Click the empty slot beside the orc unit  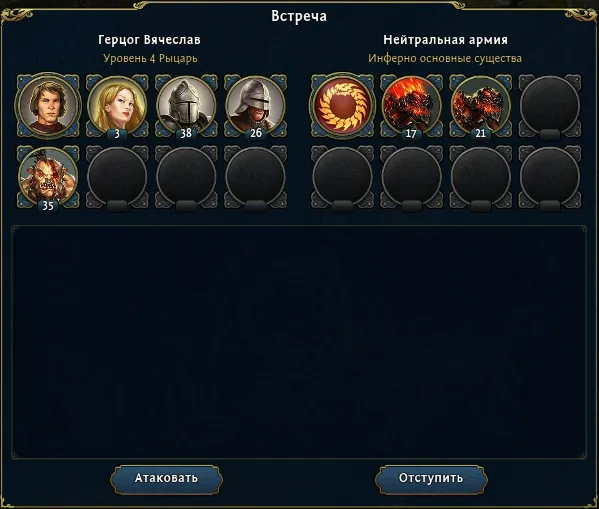pyautogui.click(x=117, y=177)
